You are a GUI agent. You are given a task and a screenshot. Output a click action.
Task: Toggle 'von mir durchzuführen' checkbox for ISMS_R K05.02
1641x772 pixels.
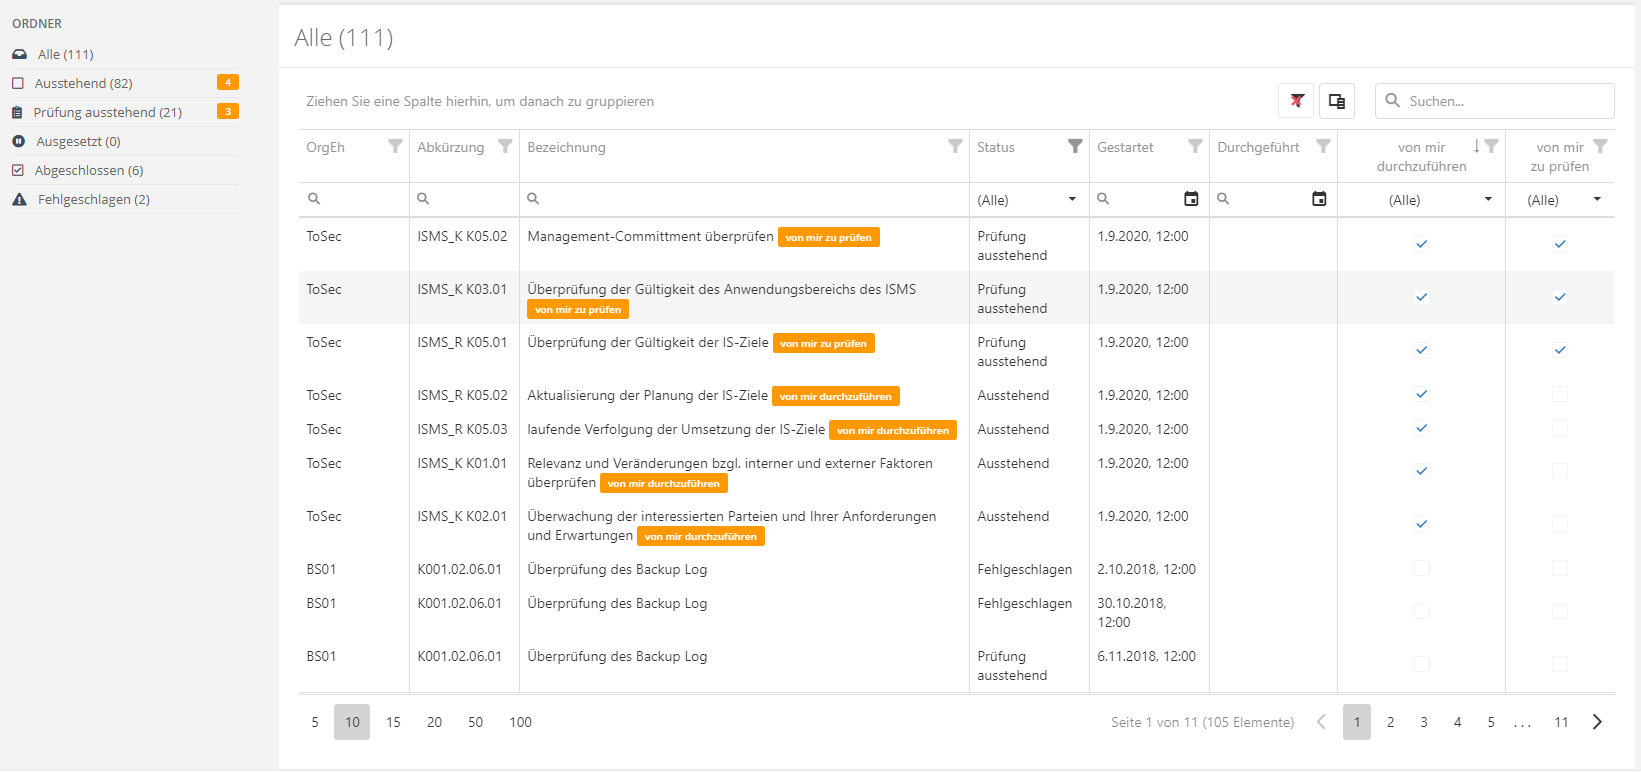click(x=1421, y=395)
